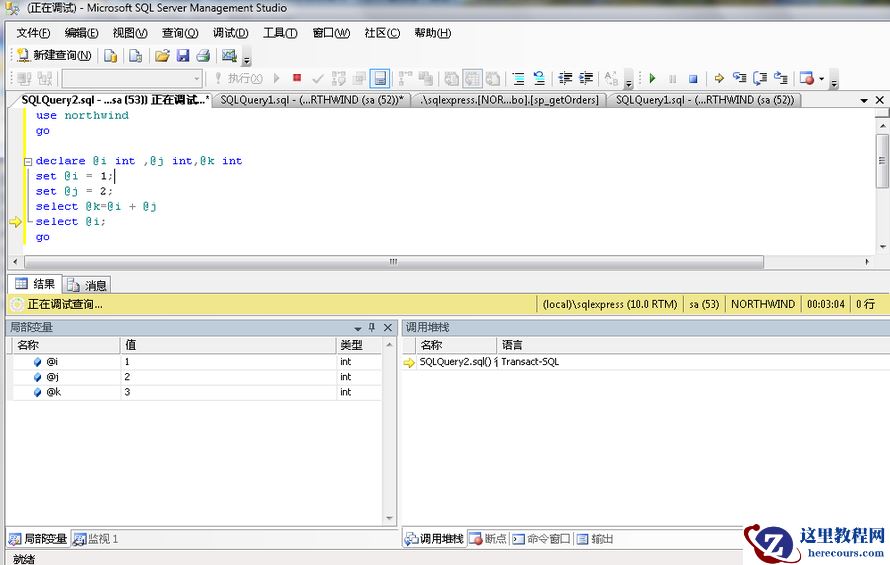Open the active document list dropdown arrow
Image resolution: width=890 pixels, height=565 pixels.
[x=865, y=100]
